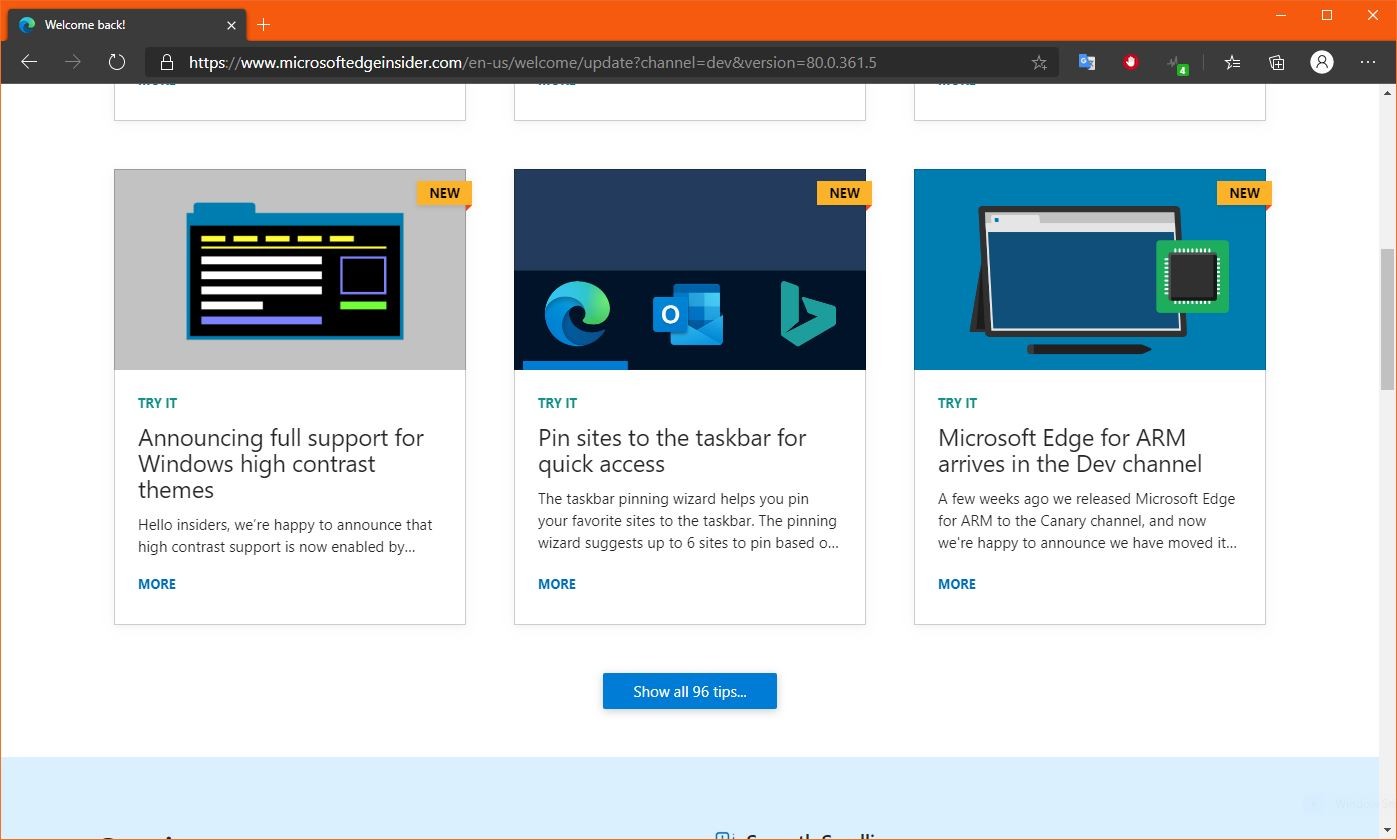Open the translate extension icon
The height and width of the screenshot is (840, 1397).
1087,62
